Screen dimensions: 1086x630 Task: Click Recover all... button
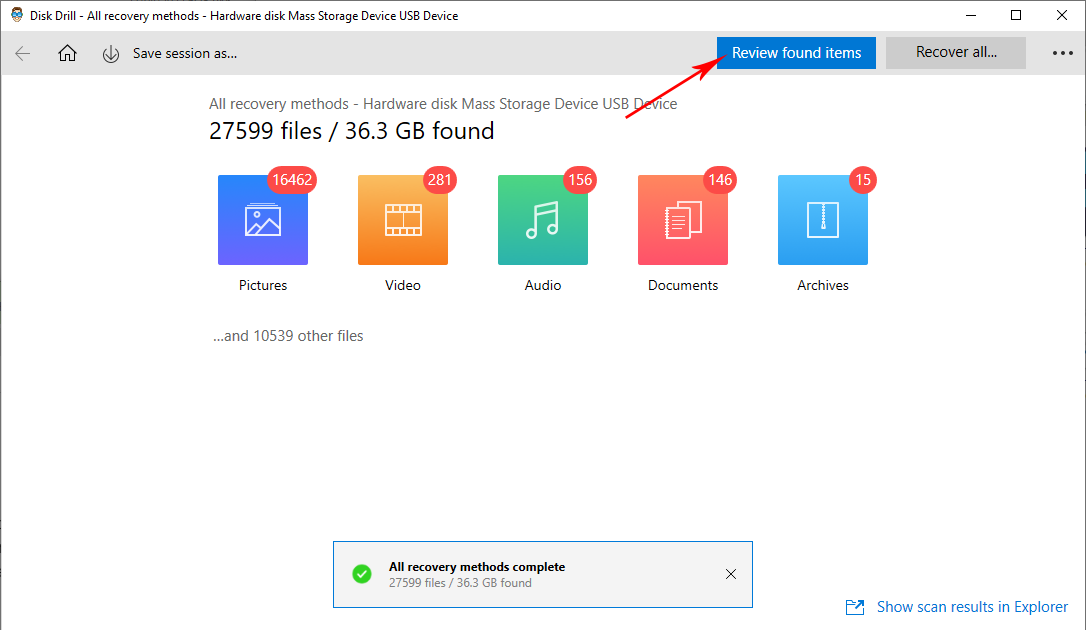956,53
